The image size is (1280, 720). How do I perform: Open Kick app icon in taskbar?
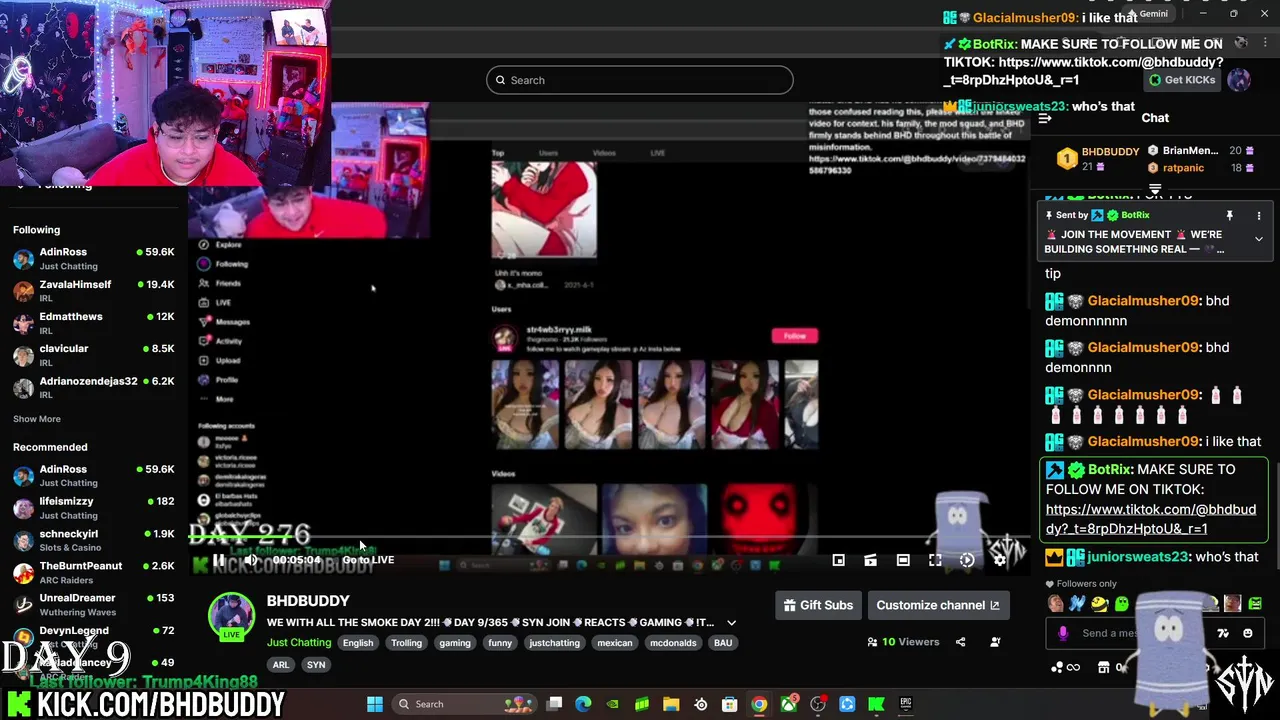click(877, 704)
